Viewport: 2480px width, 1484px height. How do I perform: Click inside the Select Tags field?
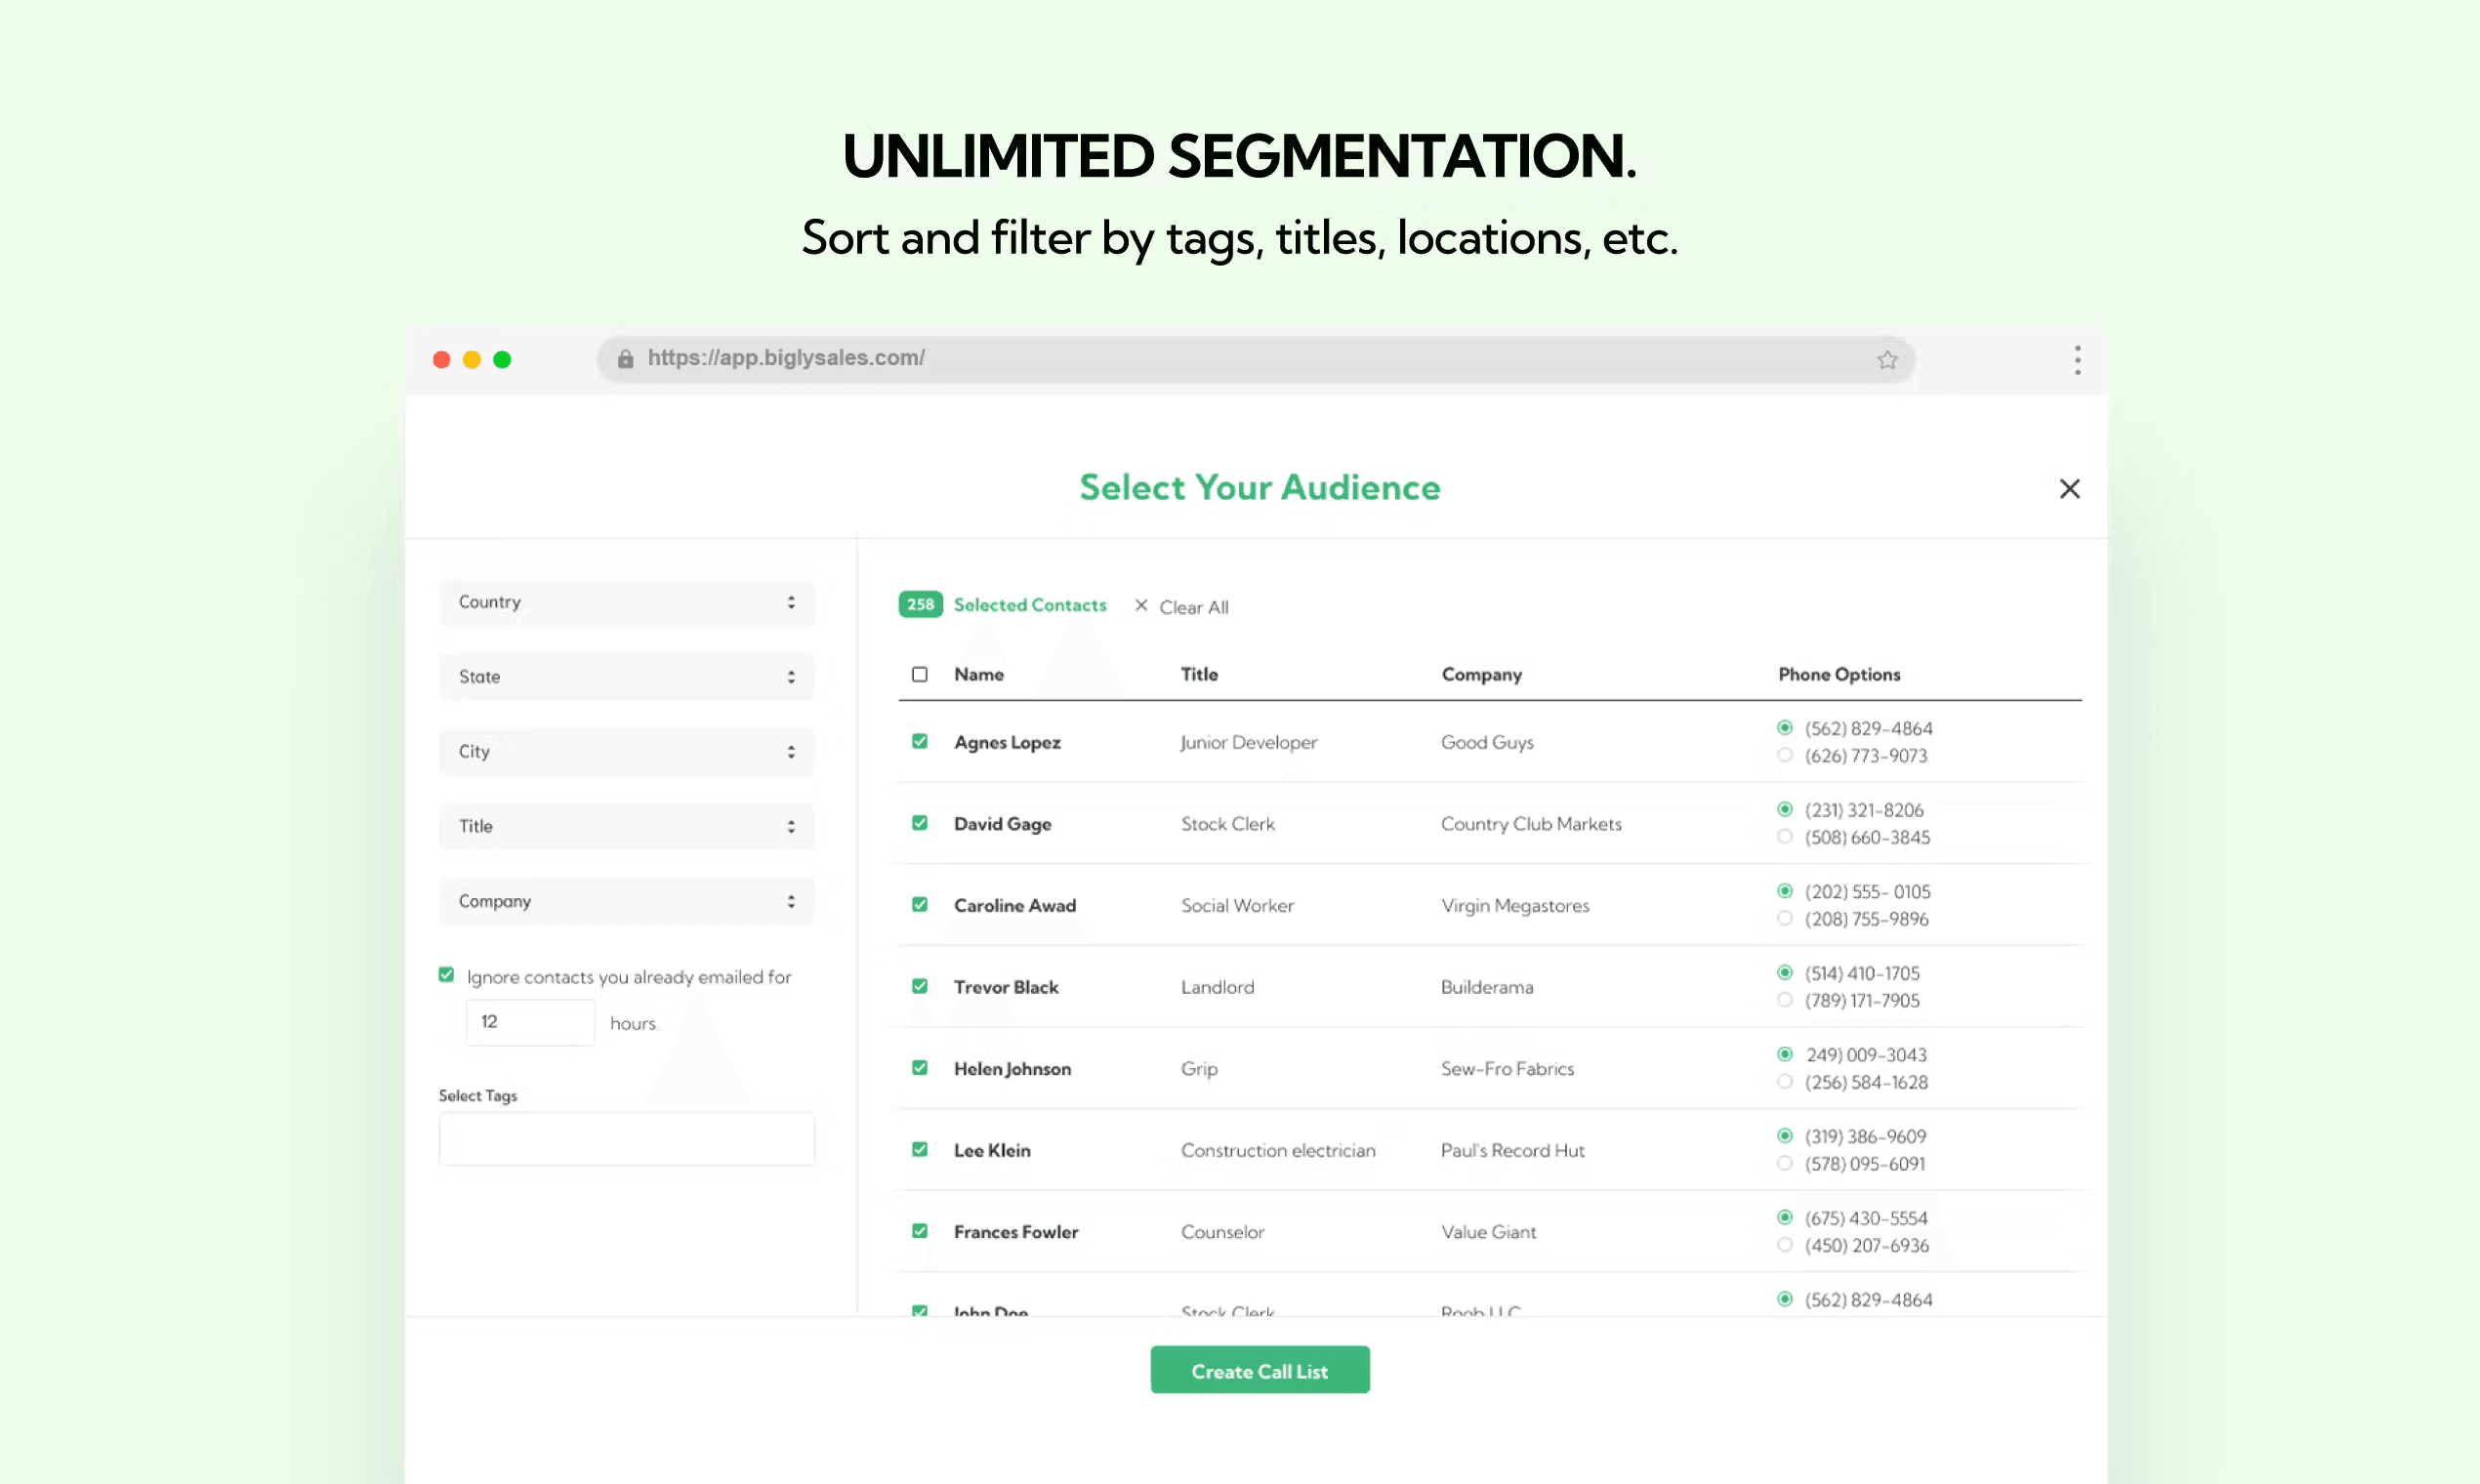tap(626, 1139)
